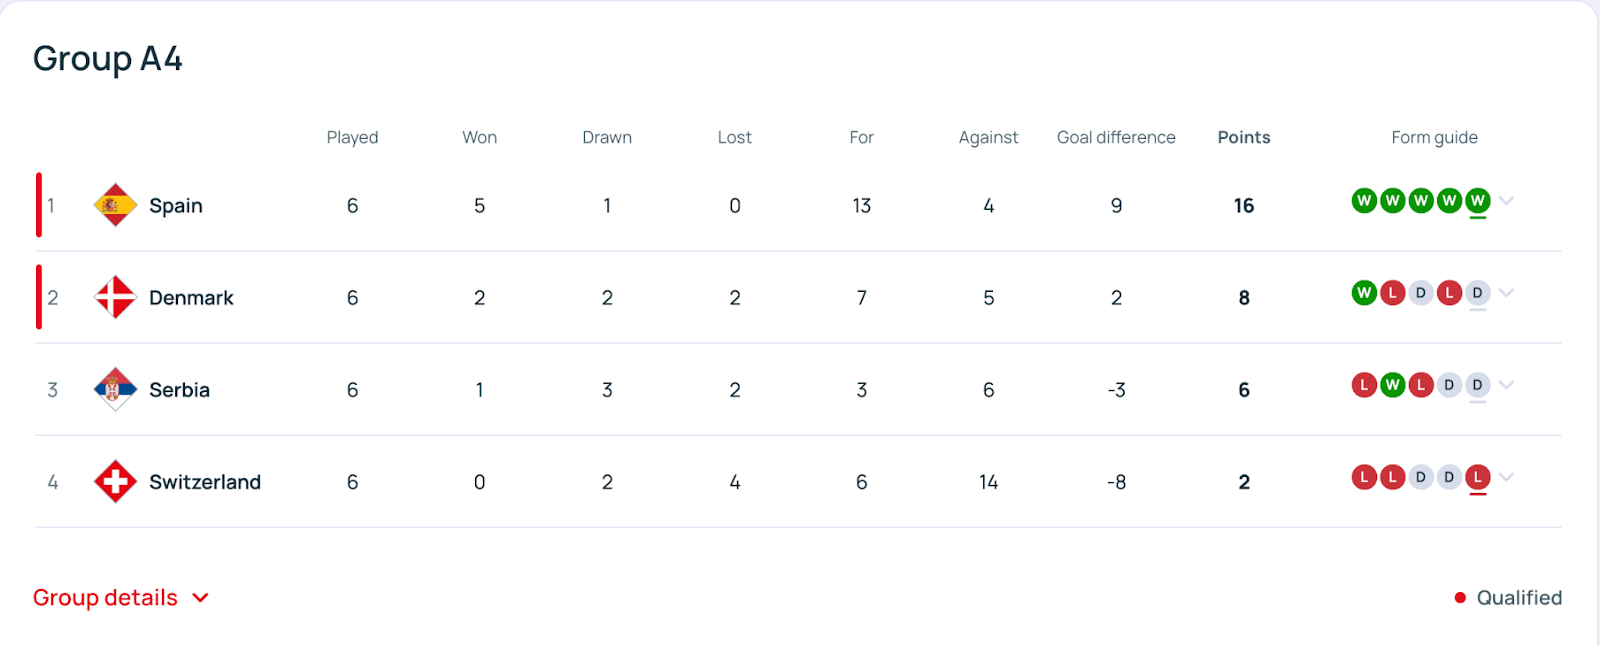1600x645 pixels.
Task: Open the Switzerland team link
Action: pos(205,482)
